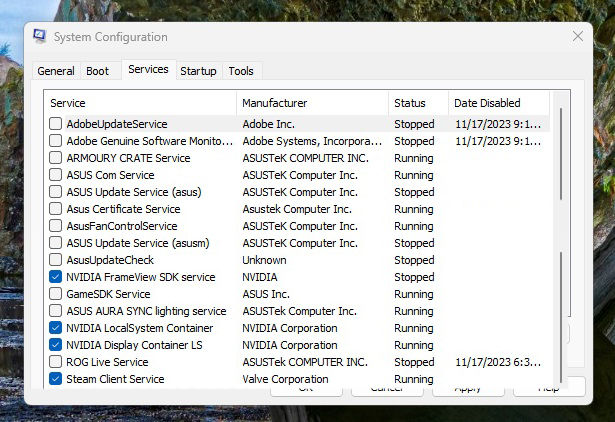Click the Valve Corporation manufacturer cell
Viewport: 615px width, 422px height.
pyautogui.click(x=285, y=379)
